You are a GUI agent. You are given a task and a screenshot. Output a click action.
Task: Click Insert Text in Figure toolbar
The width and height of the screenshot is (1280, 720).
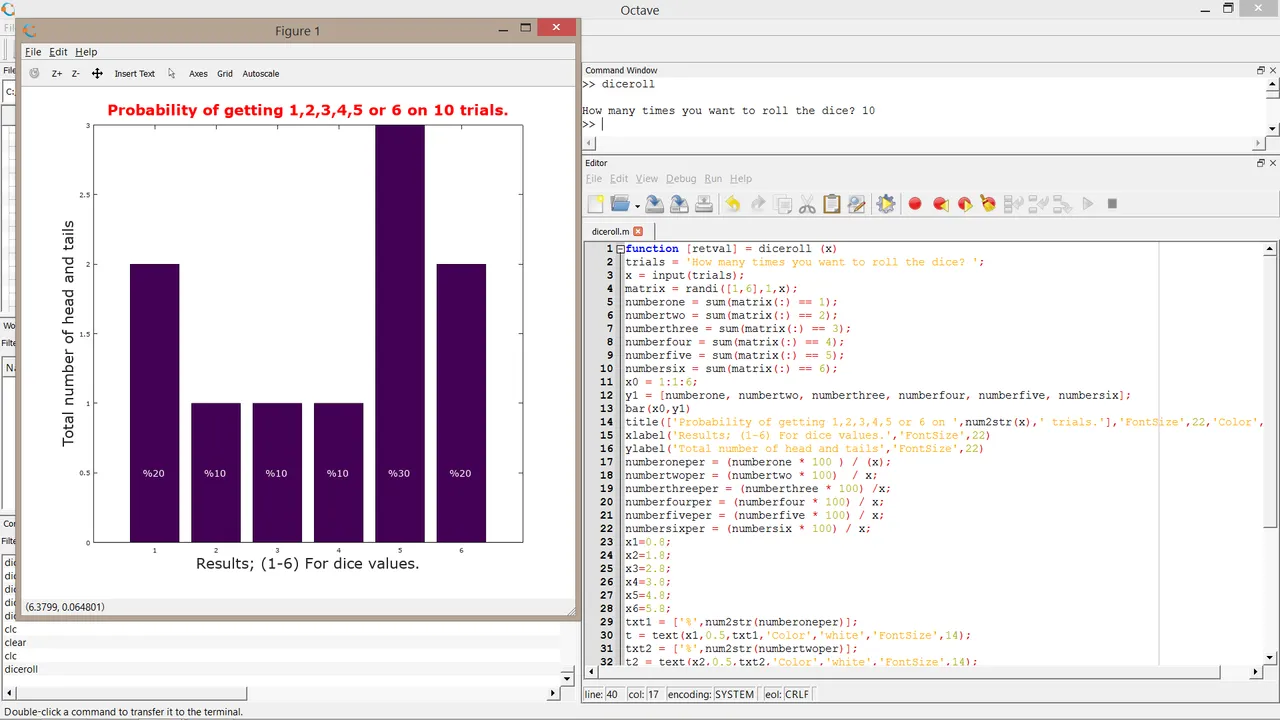134,74
